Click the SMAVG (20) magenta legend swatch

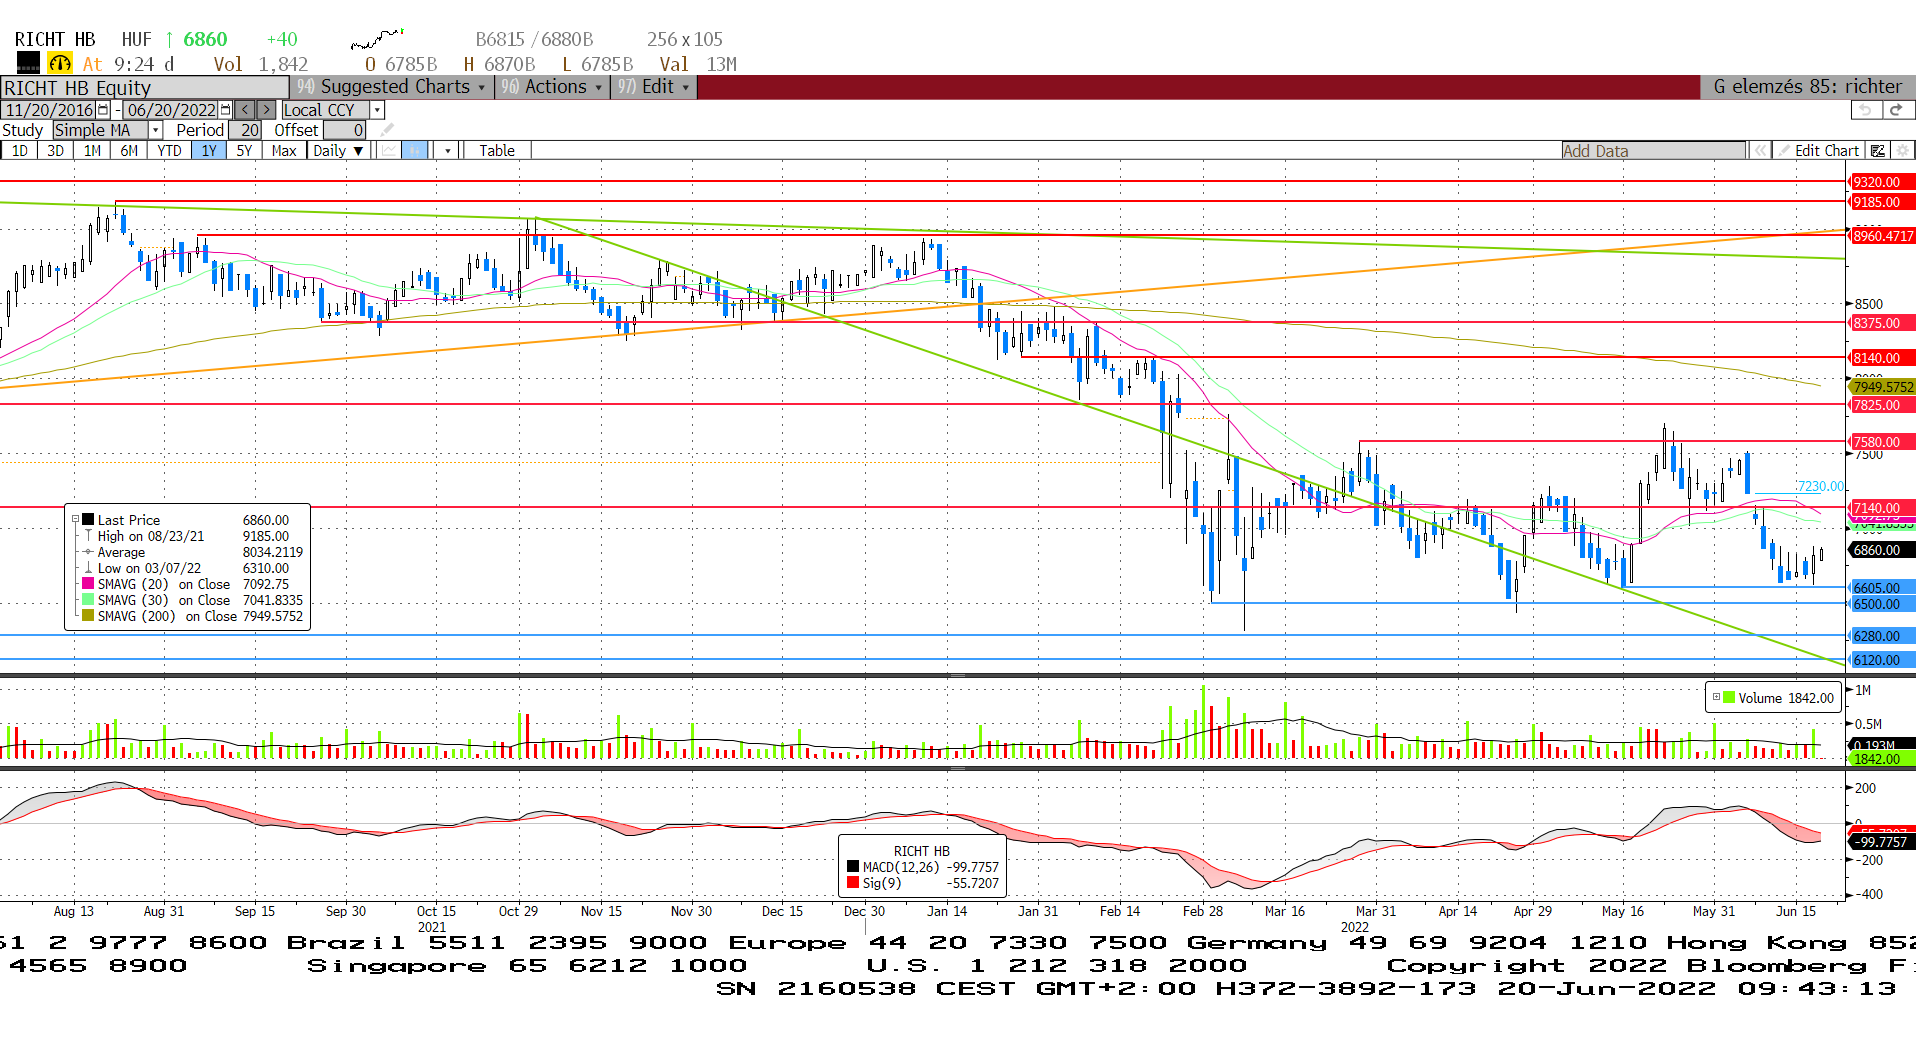pos(88,584)
